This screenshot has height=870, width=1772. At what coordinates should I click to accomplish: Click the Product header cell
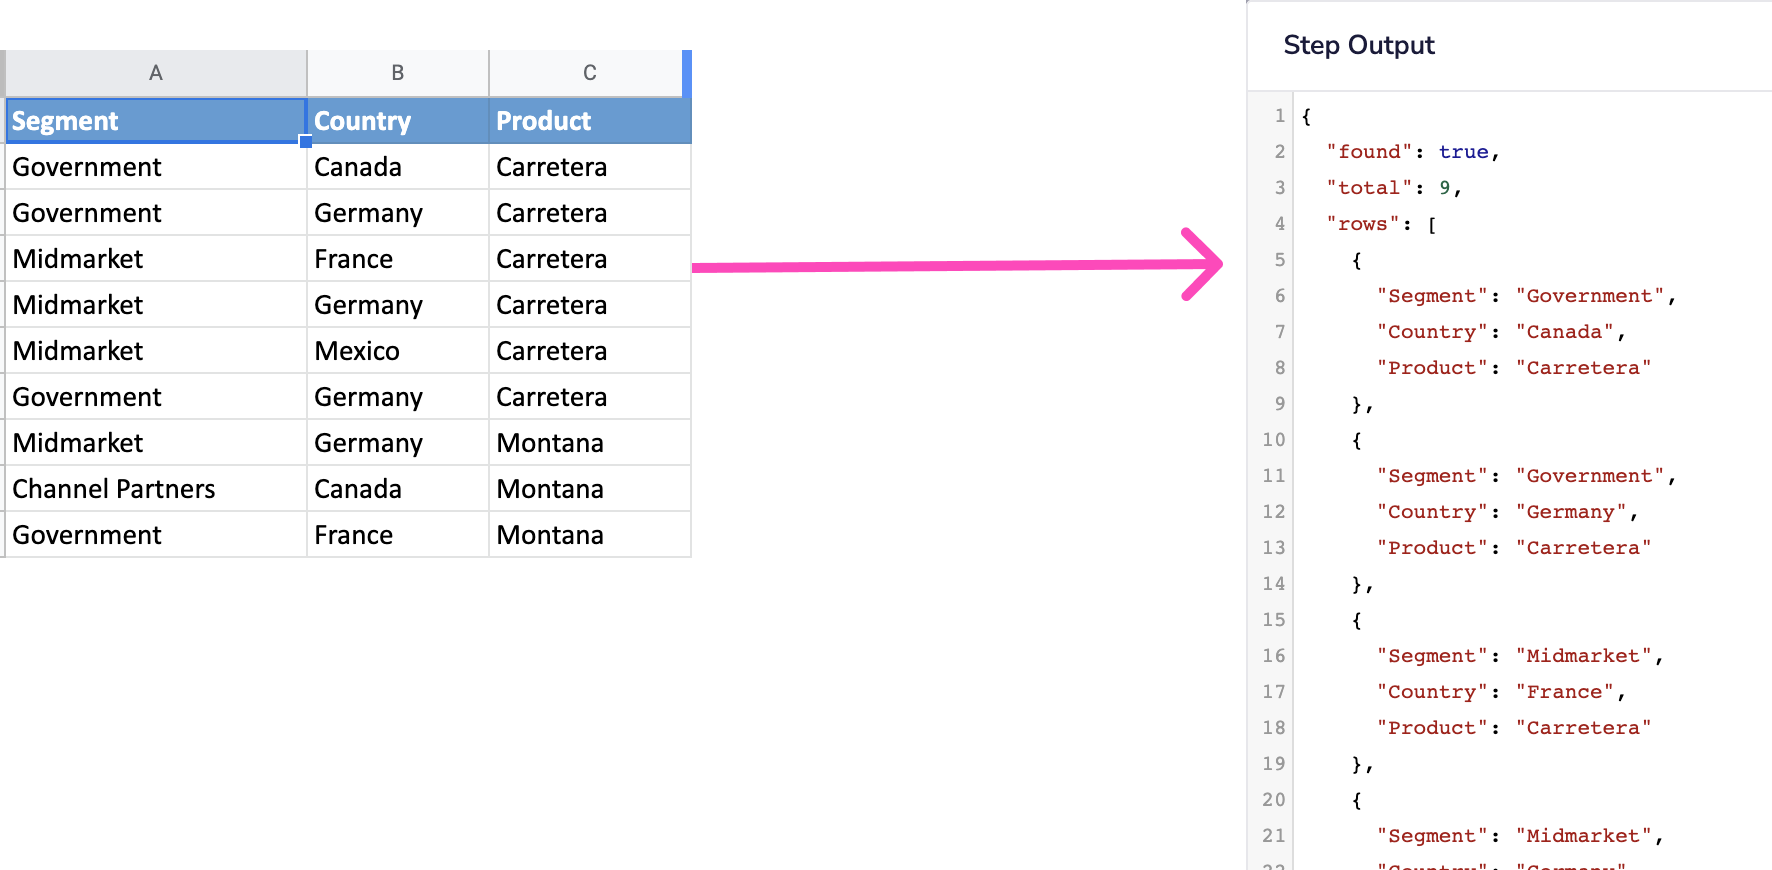(x=589, y=121)
